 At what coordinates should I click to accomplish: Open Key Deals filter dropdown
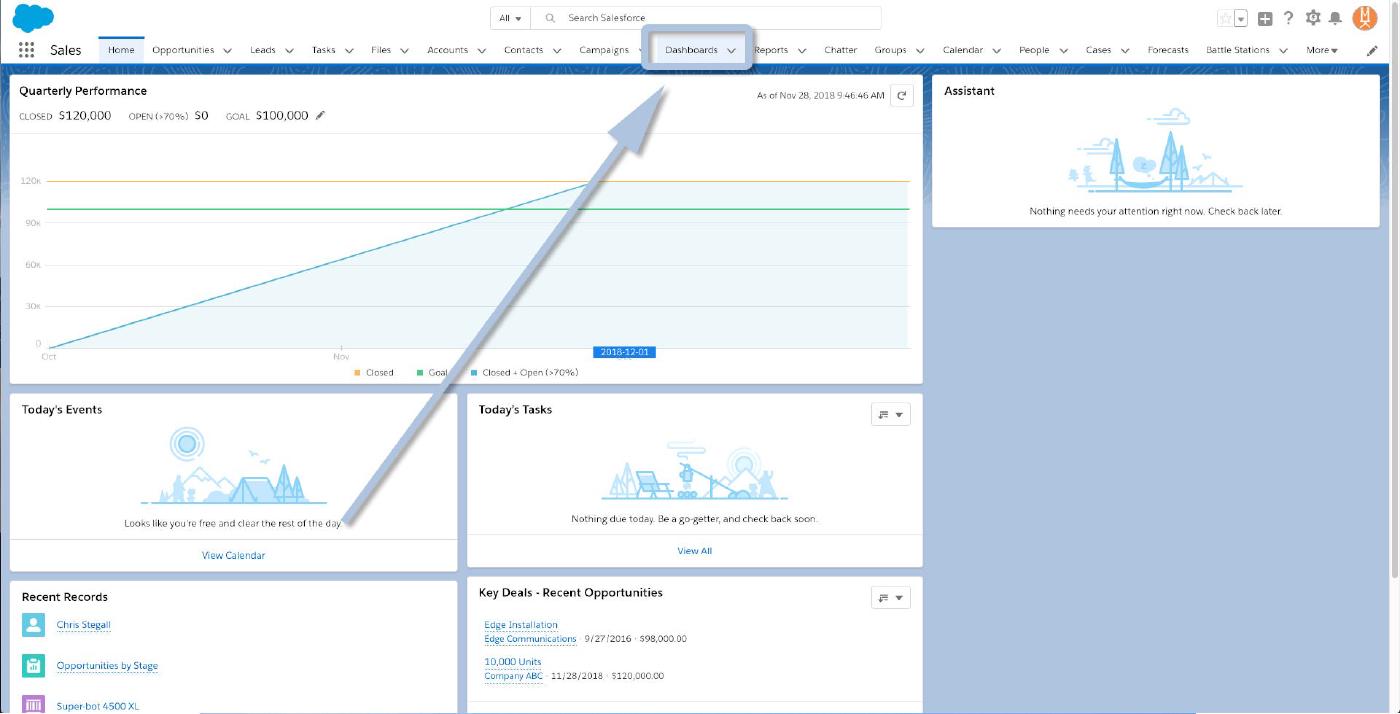pos(890,598)
